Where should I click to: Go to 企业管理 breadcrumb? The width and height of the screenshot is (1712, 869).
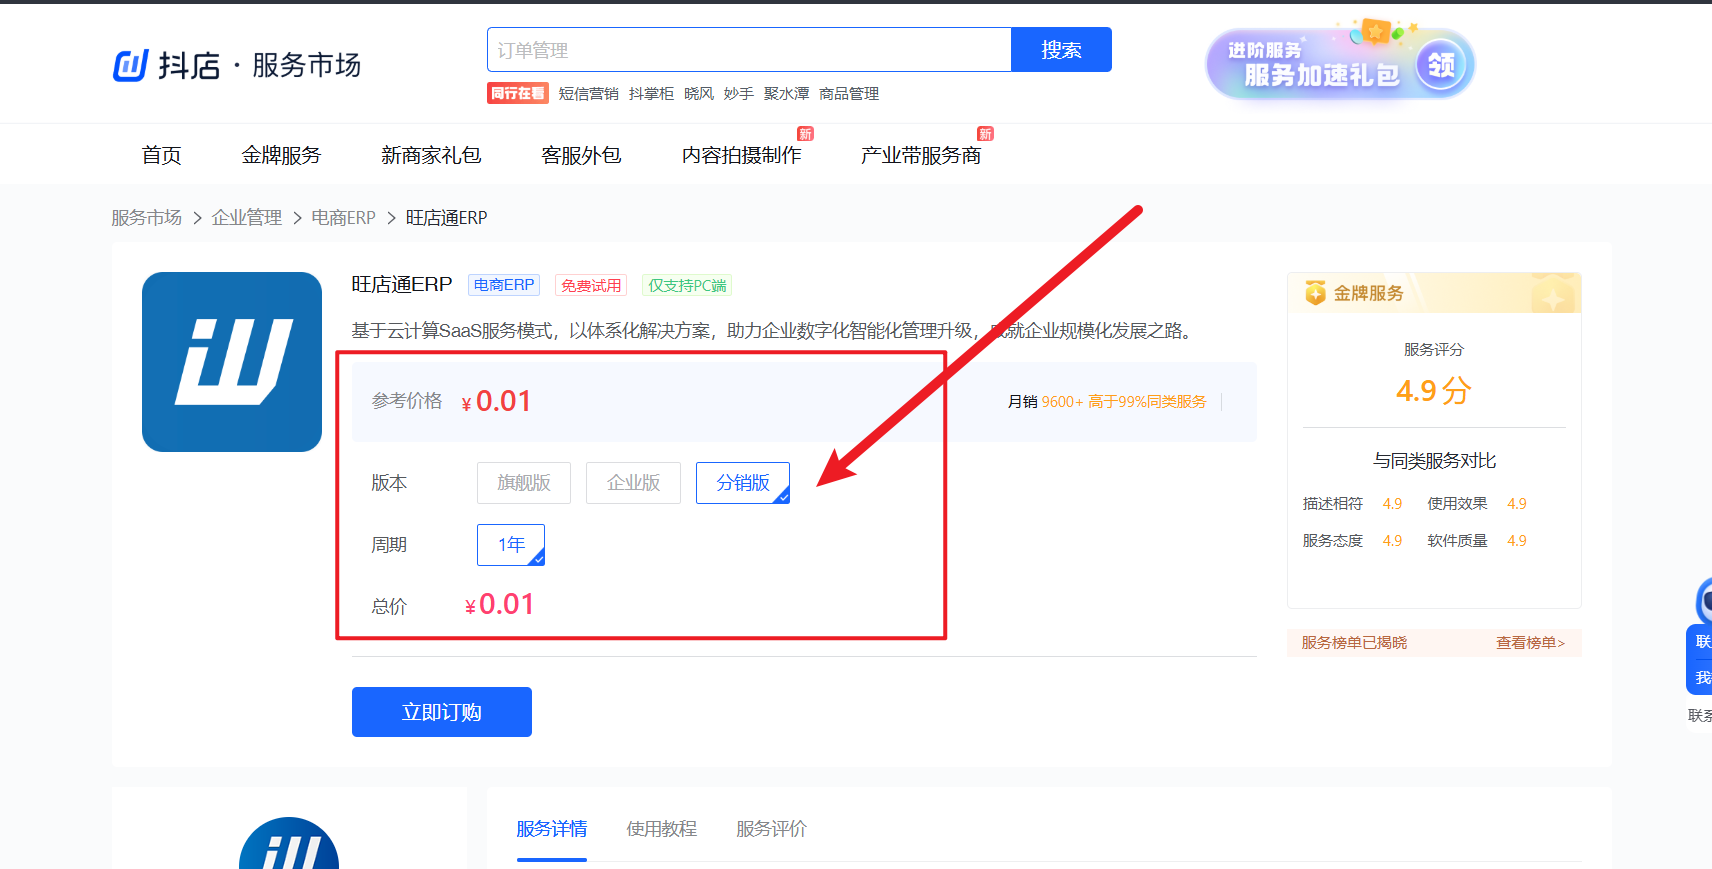[246, 218]
